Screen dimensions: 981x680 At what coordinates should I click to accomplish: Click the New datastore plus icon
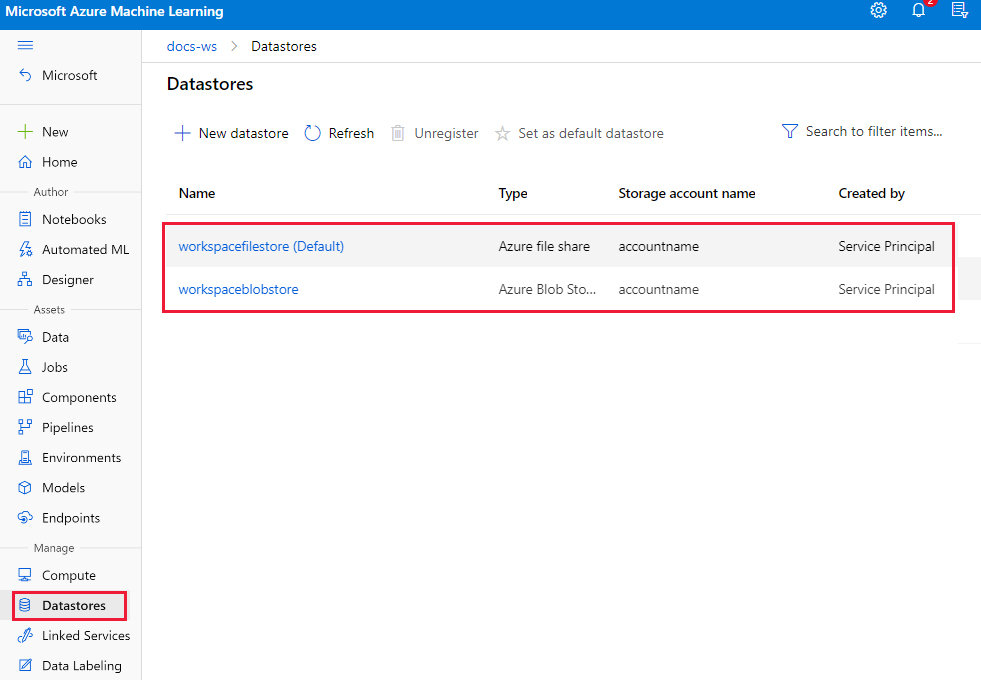(x=182, y=133)
